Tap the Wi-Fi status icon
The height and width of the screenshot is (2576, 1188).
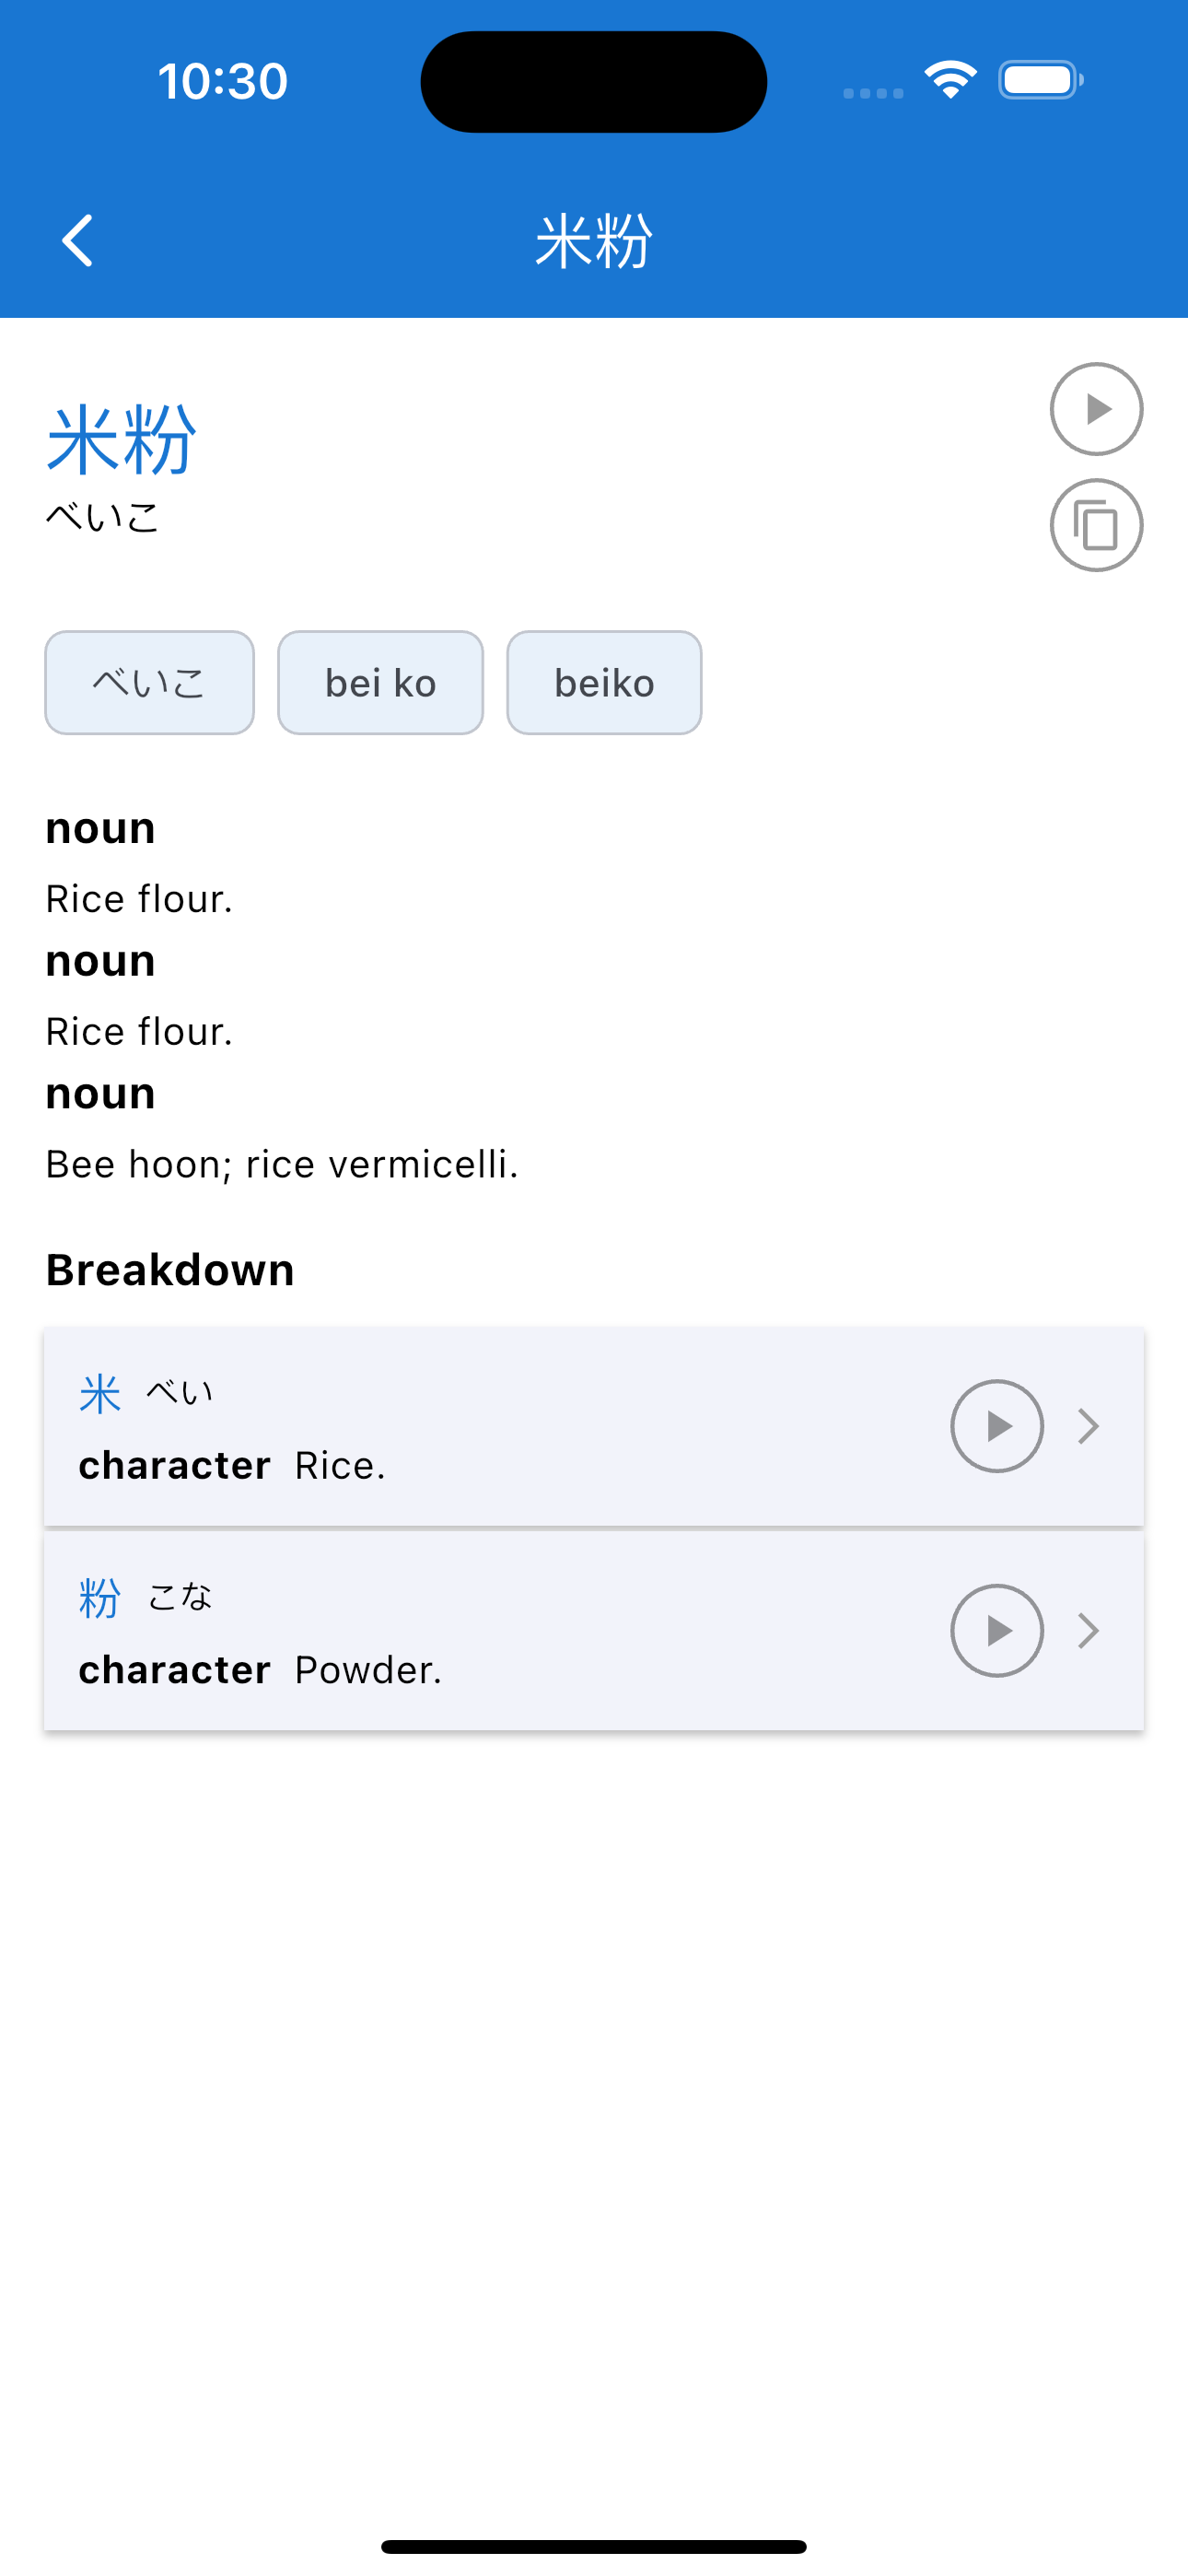(950, 80)
